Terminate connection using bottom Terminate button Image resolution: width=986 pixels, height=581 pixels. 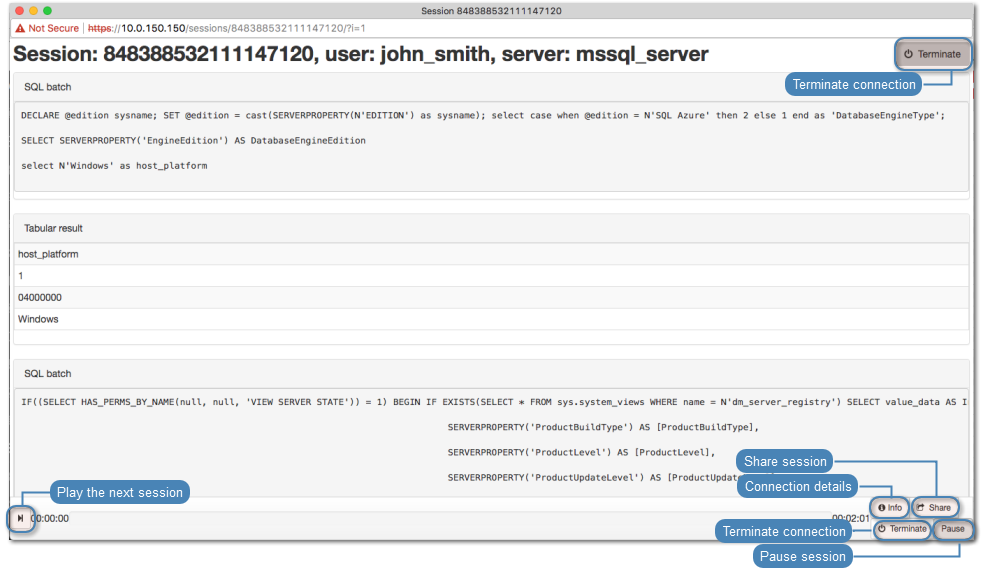pos(902,529)
